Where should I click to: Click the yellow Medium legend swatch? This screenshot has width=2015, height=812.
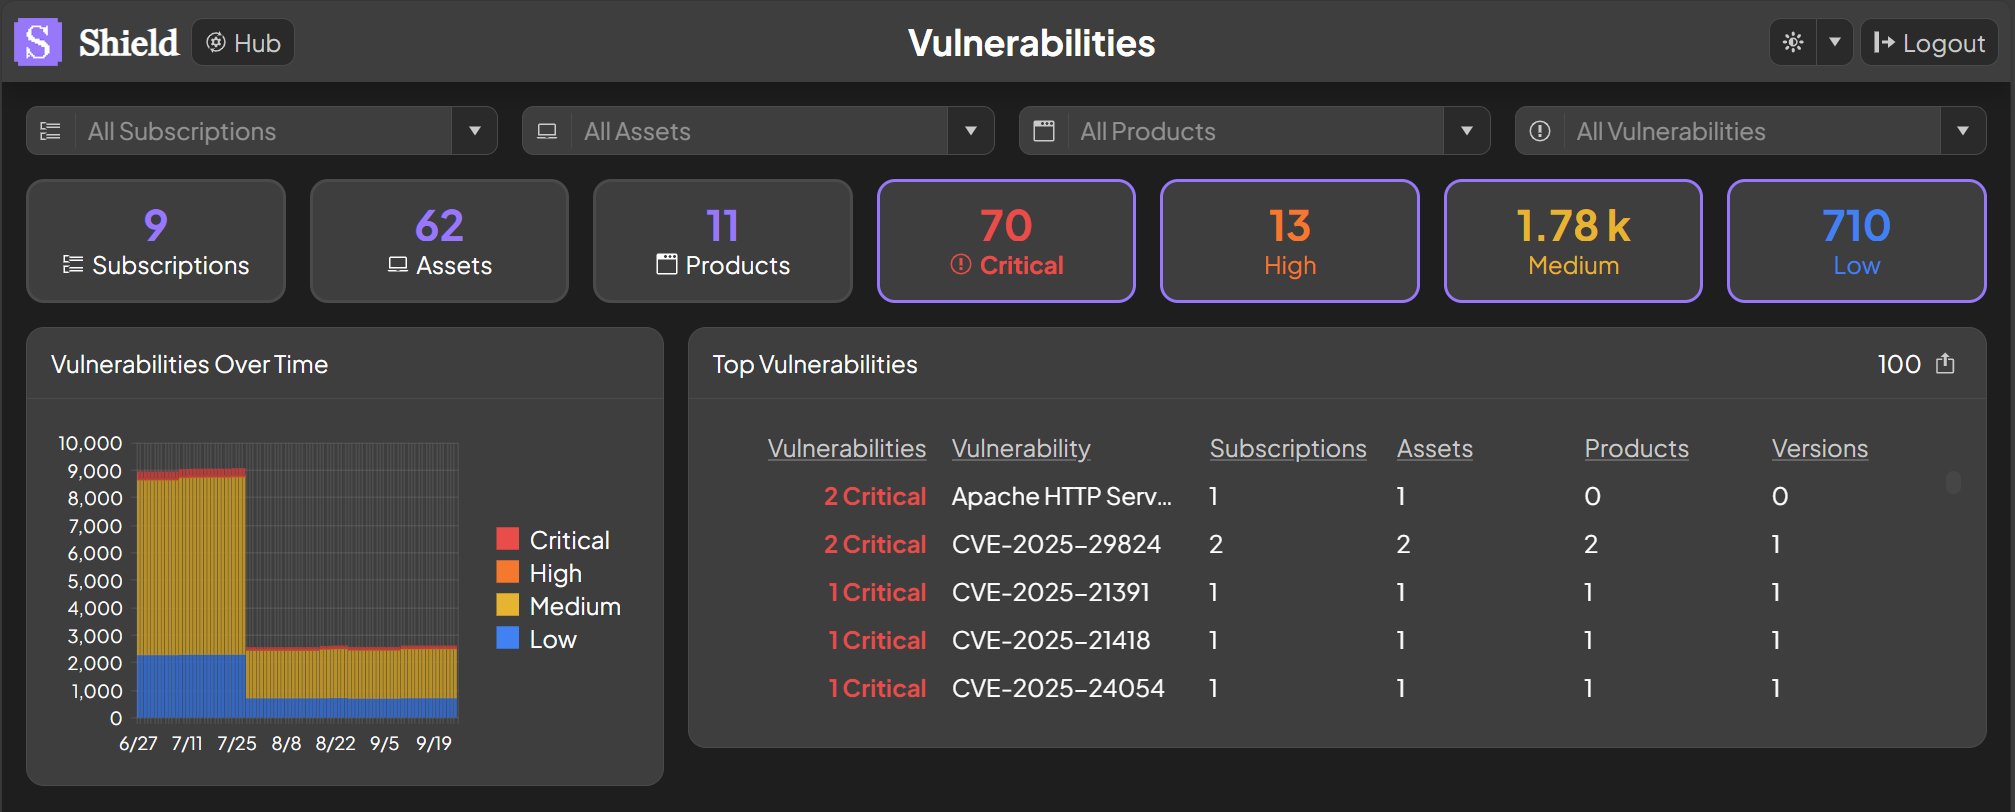click(508, 605)
